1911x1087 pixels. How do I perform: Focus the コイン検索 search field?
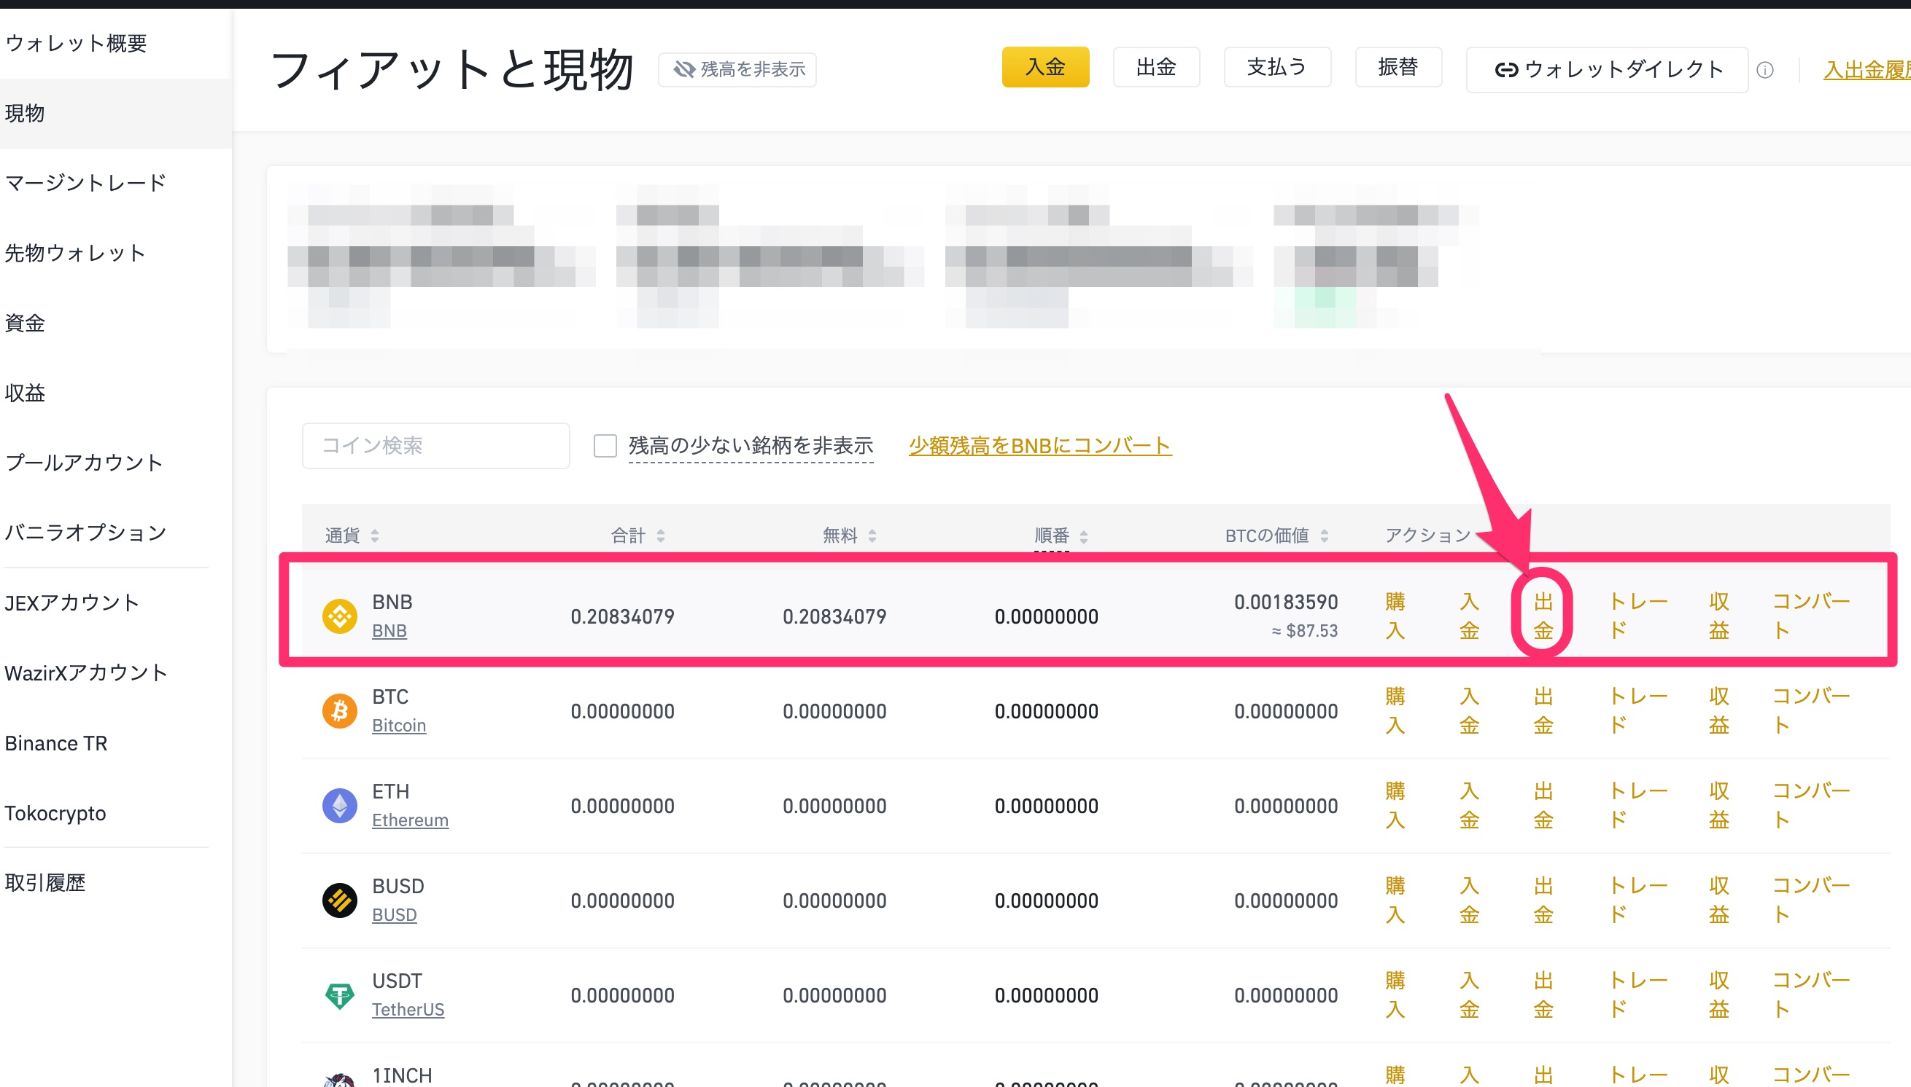(x=436, y=446)
